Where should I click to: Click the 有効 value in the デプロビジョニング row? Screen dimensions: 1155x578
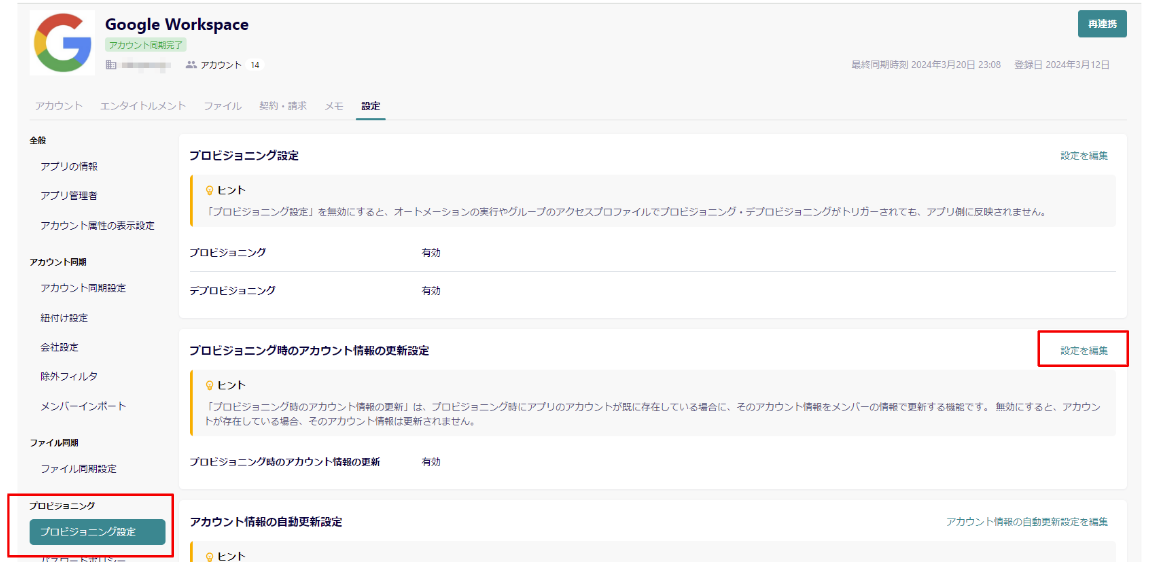pos(431,291)
